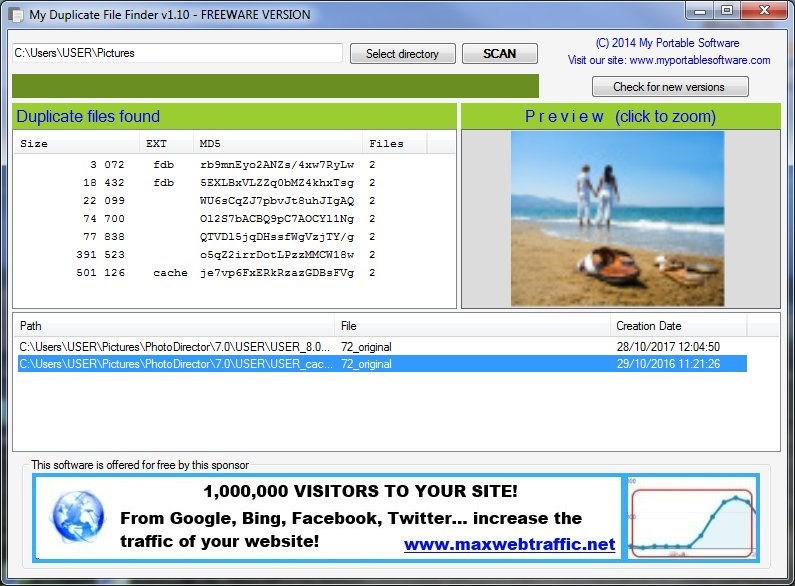795x586 pixels.
Task: Sort duplicates by MD5 column header
Action: coord(278,143)
